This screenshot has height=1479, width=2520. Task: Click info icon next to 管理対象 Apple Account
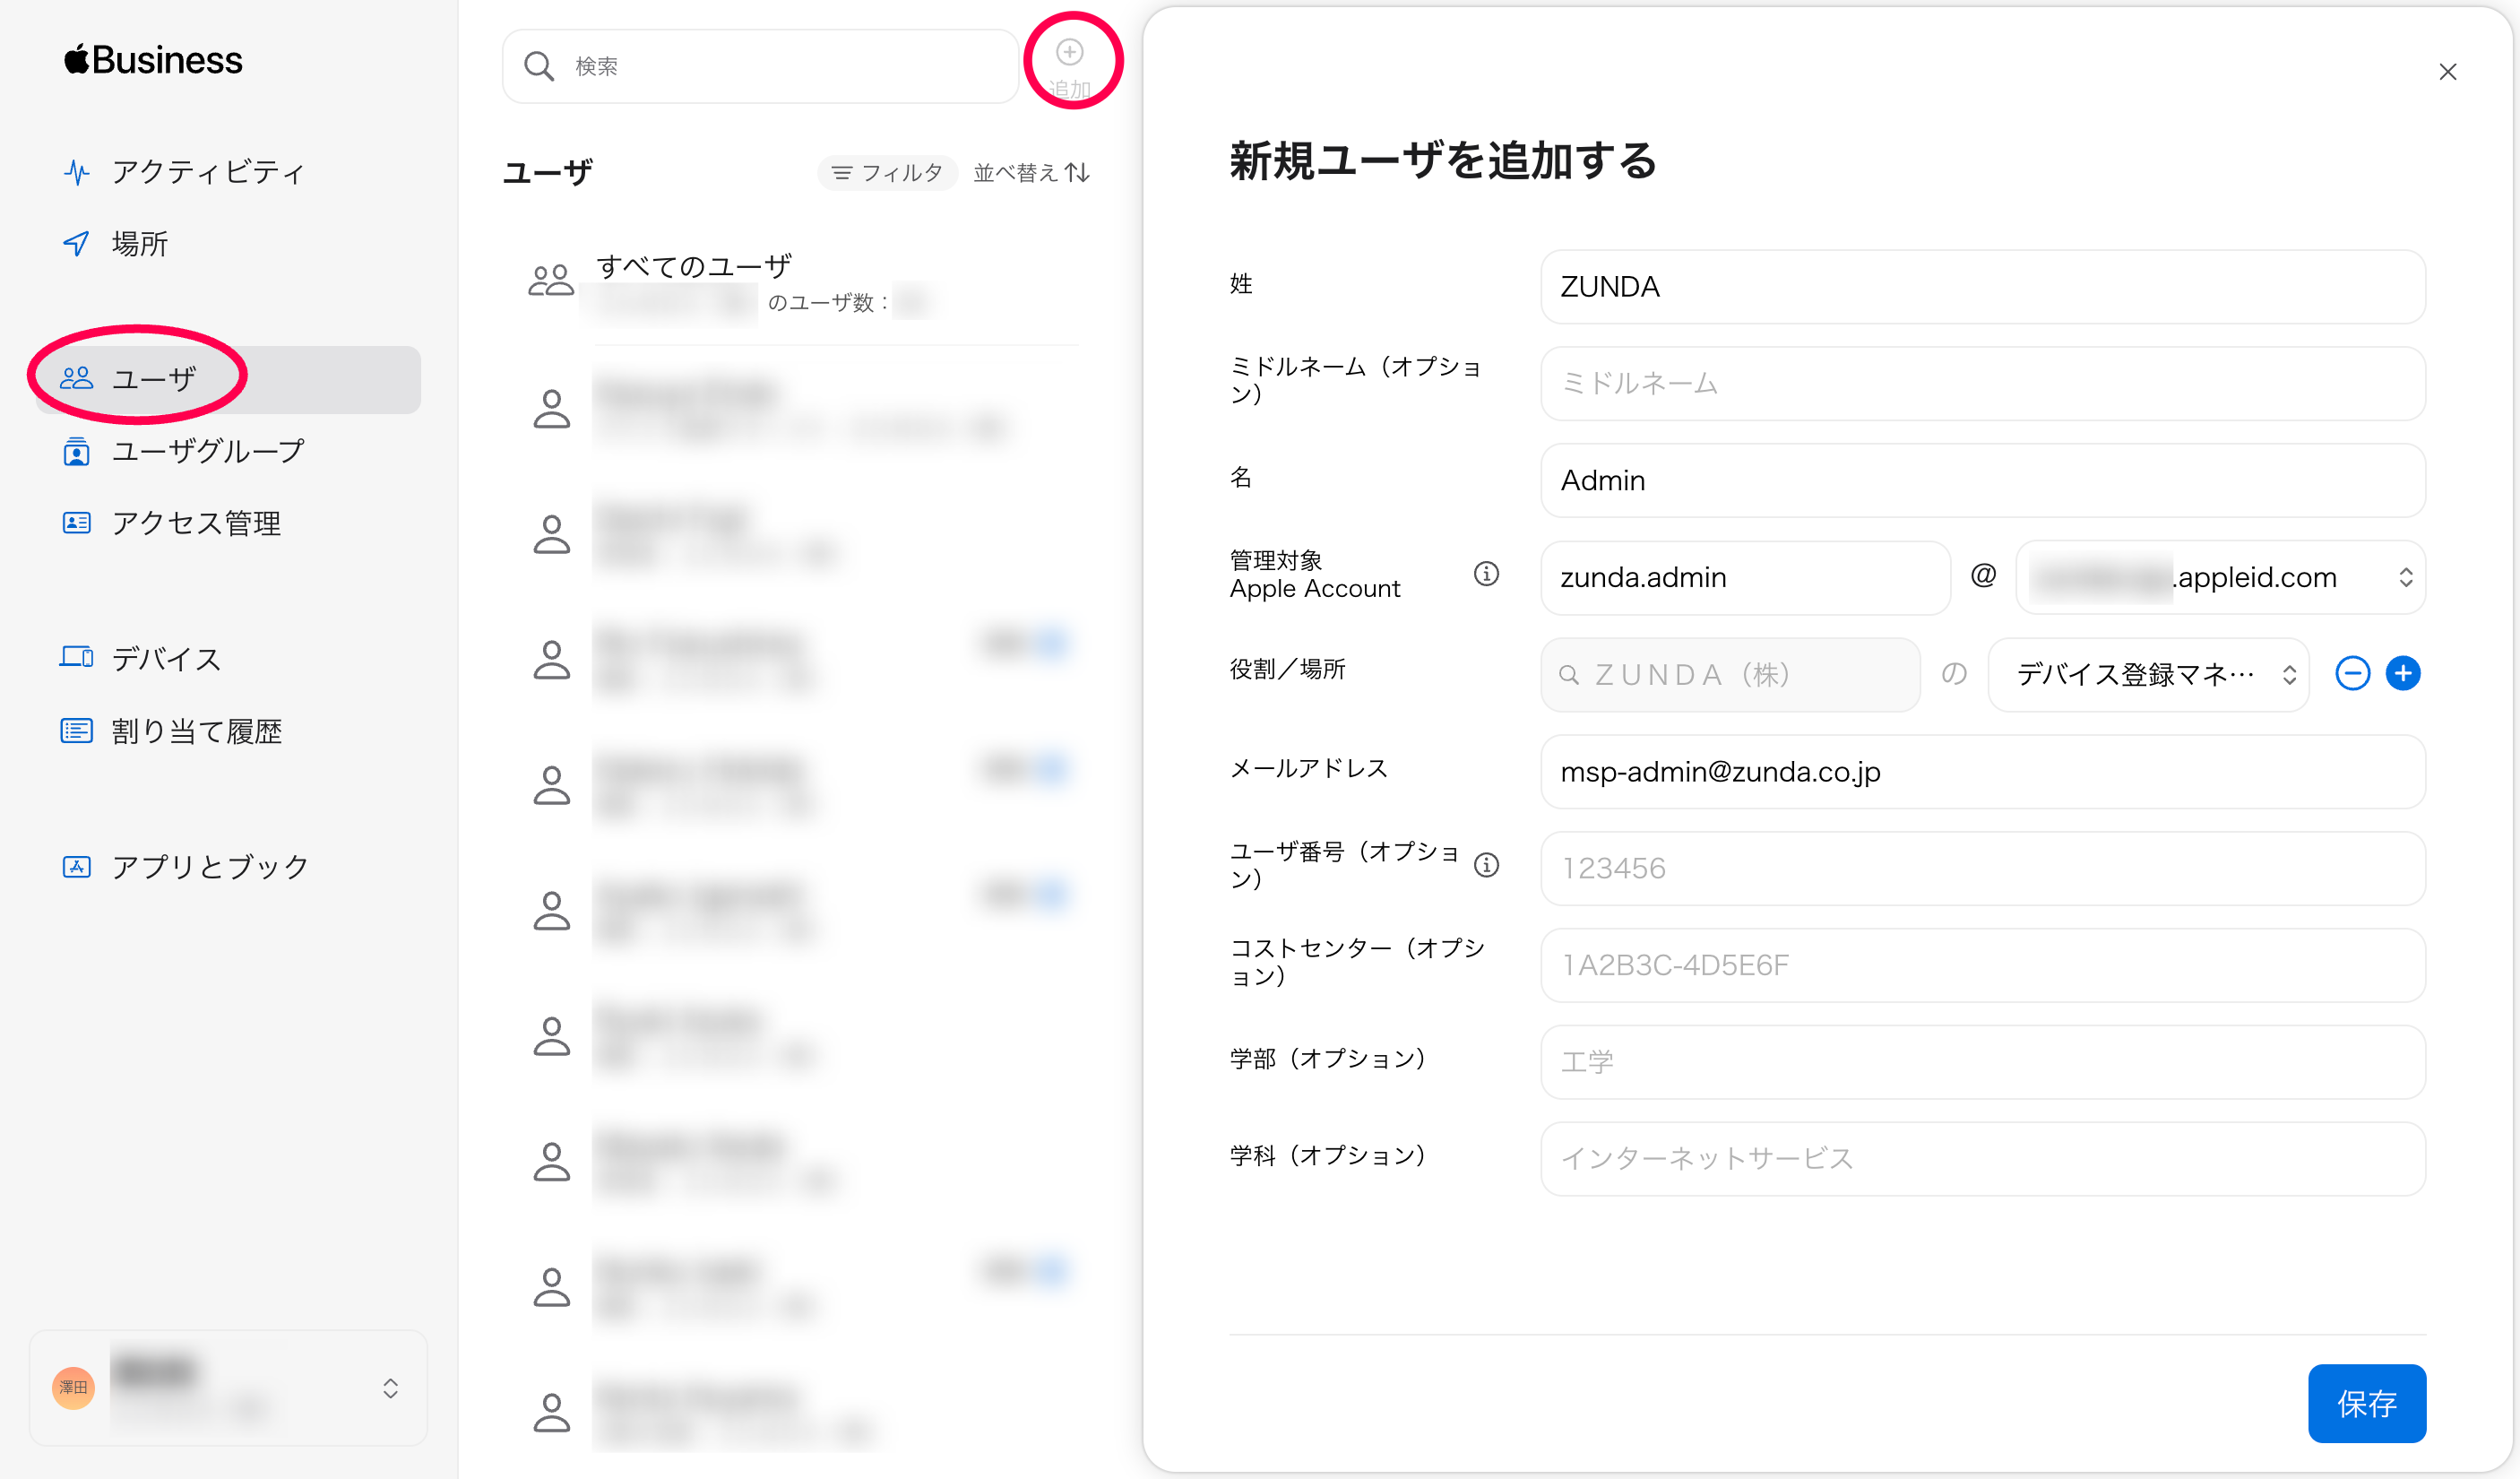(1486, 574)
